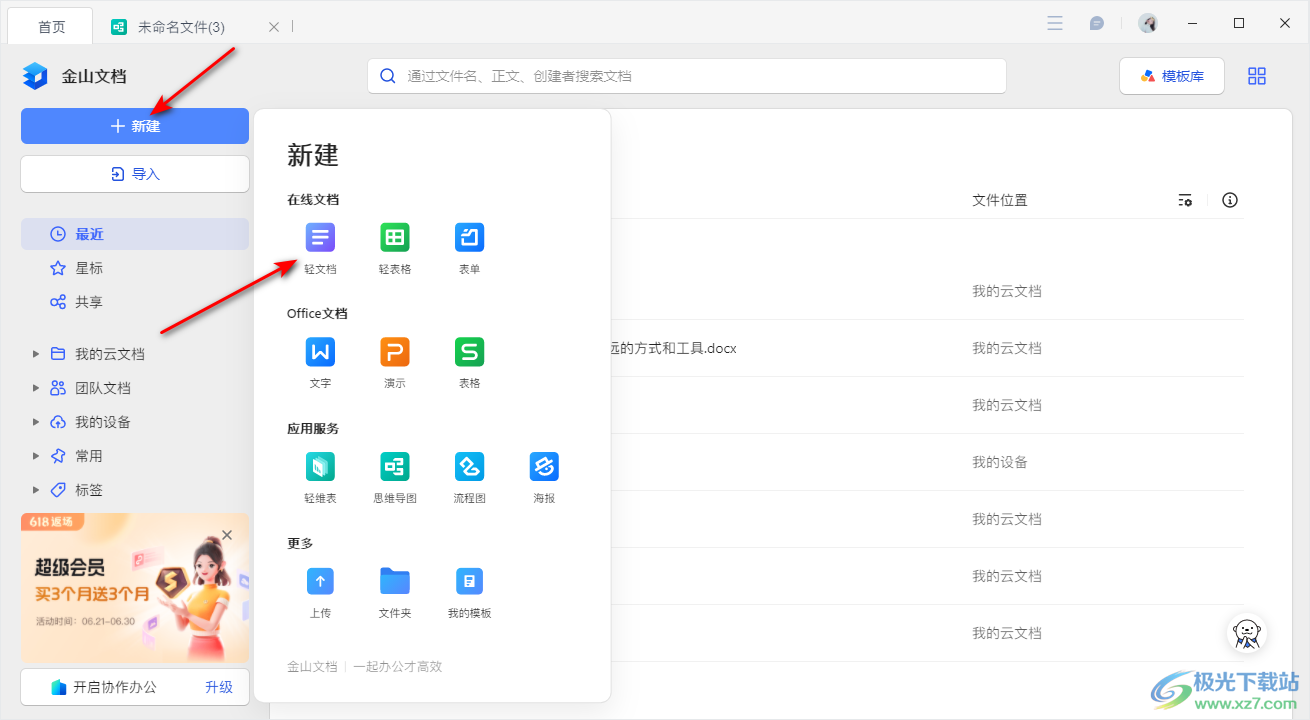The width and height of the screenshot is (1310, 720).
Task: Expand the 常用 tree node
Action: pos(36,456)
